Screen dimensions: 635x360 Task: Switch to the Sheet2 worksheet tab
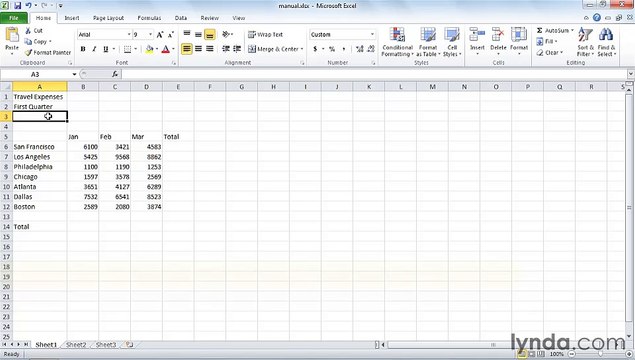coord(76,345)
